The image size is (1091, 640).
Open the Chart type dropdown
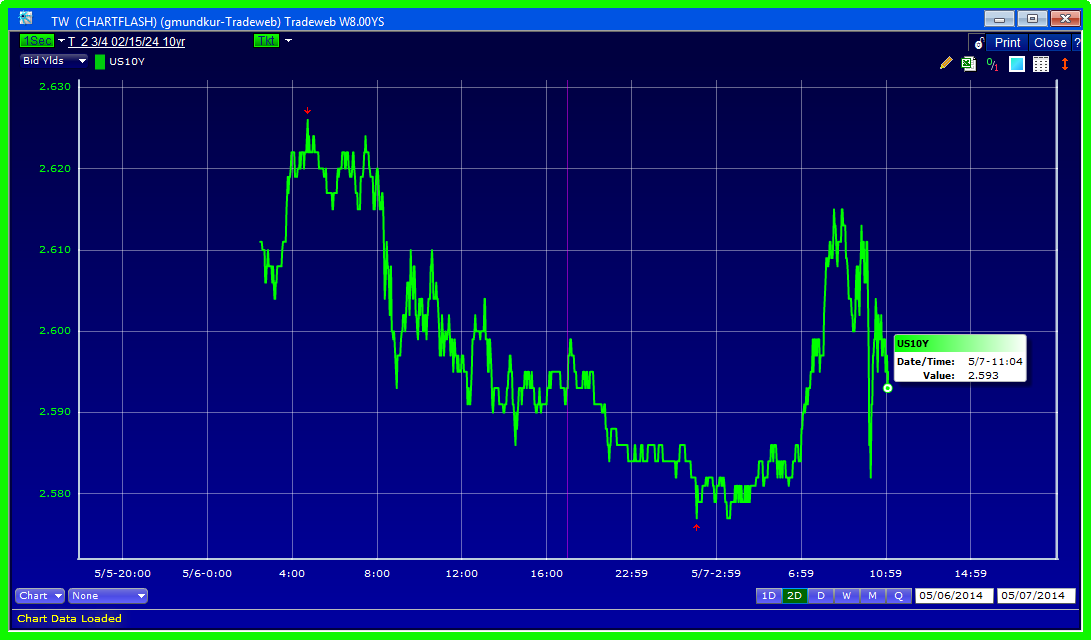(40, 596)
